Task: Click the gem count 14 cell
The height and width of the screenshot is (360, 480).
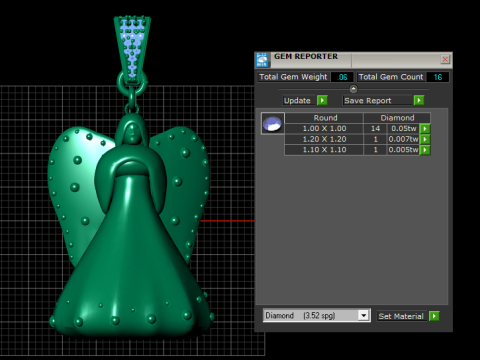Action: [375, 129]
